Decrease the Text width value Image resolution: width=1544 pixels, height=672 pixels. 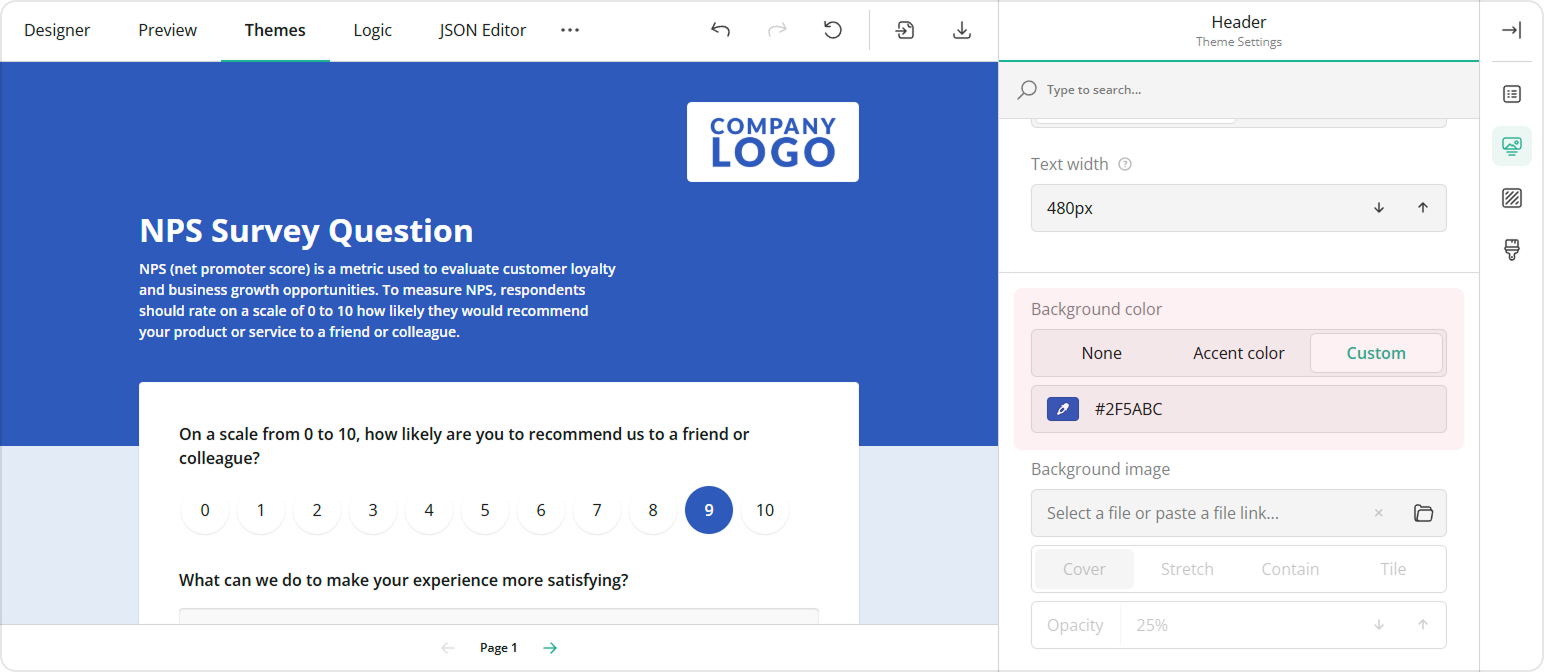pos(1379,208)
